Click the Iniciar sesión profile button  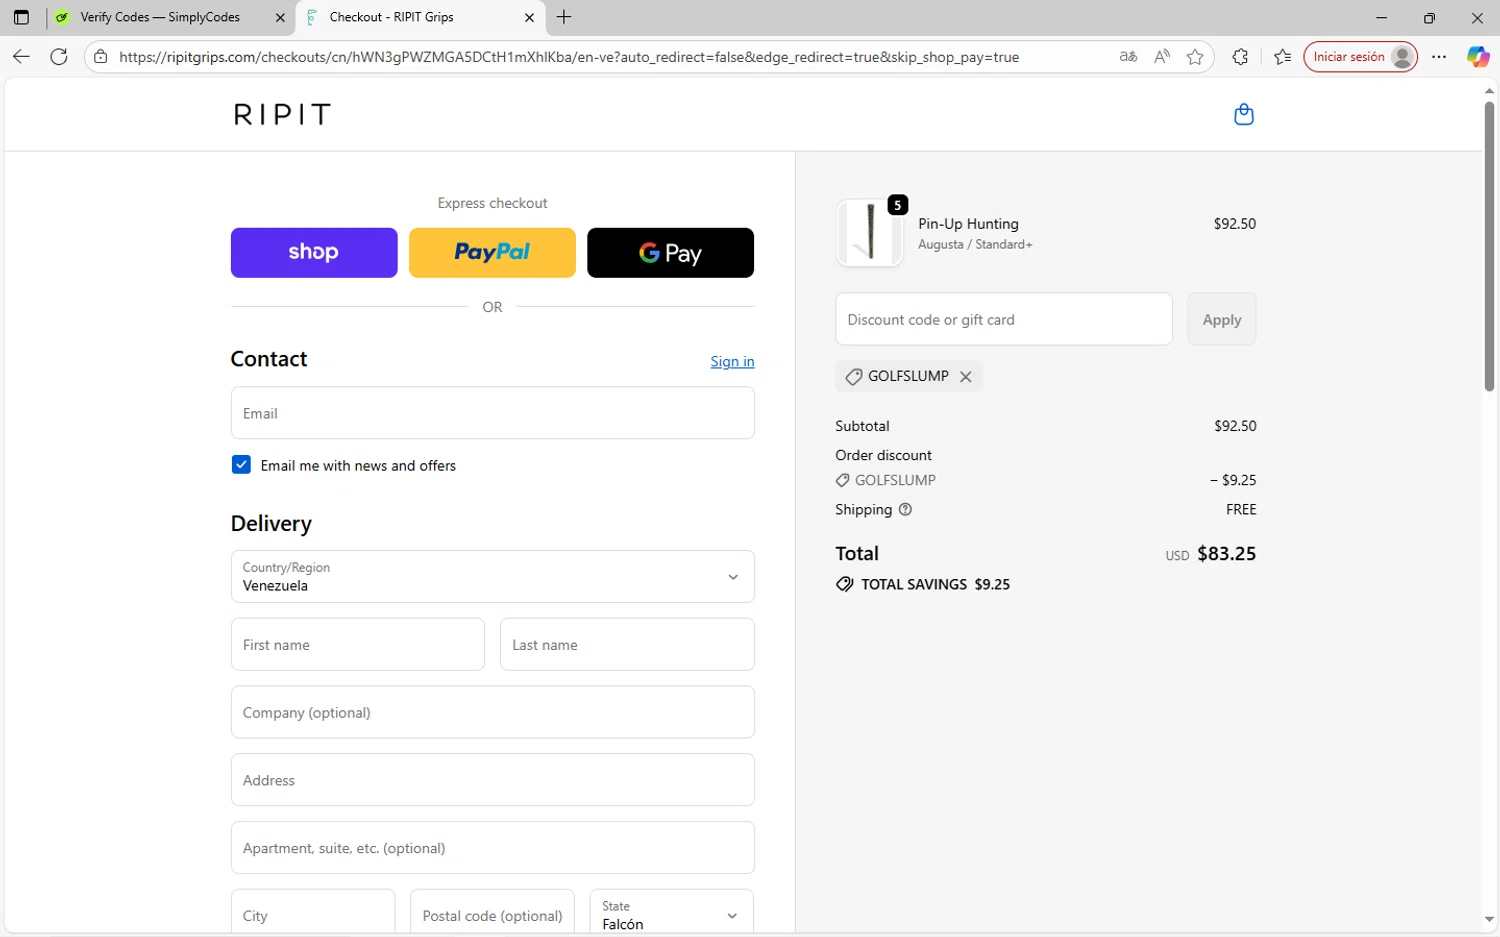click(x=1360, y=57)
